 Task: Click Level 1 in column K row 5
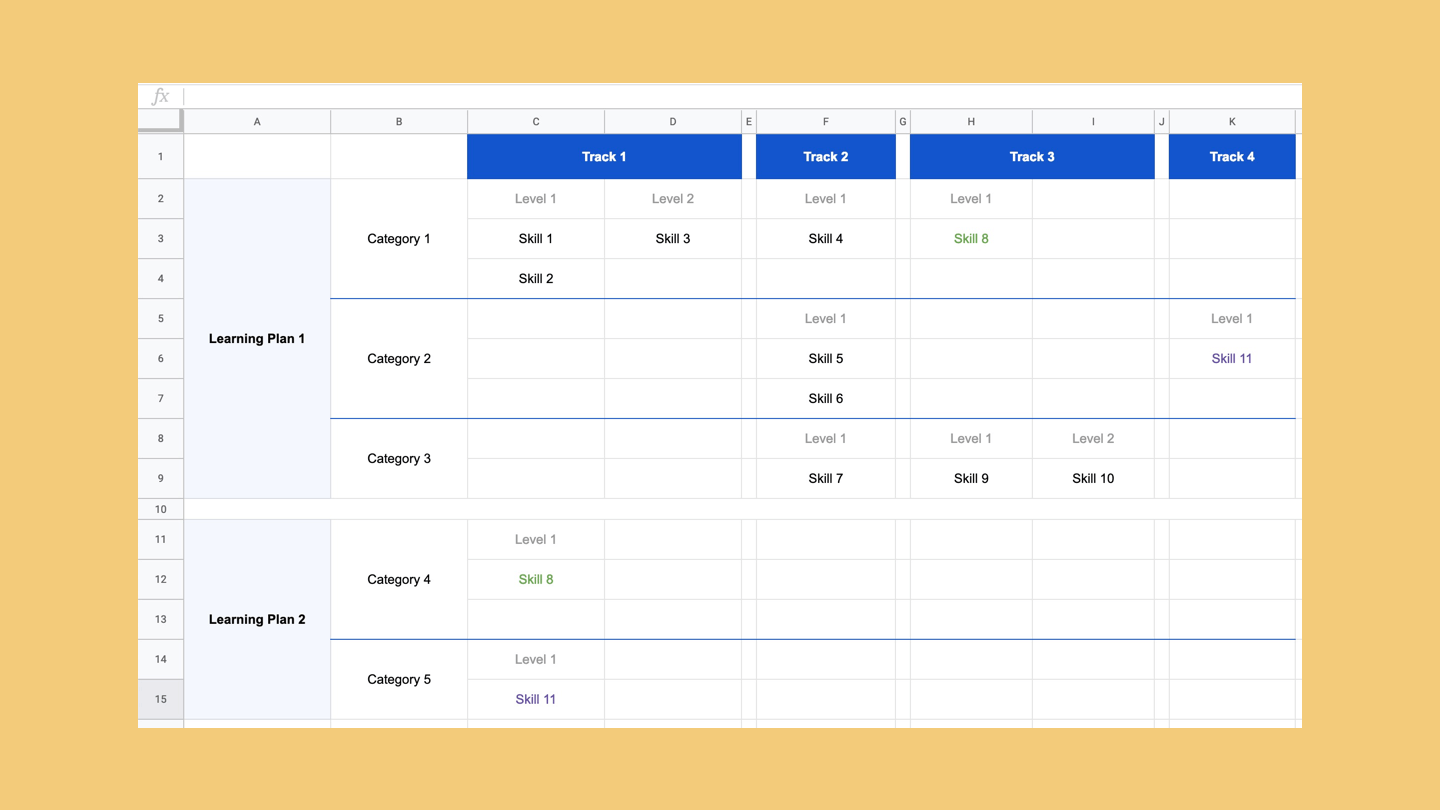(x=1232, y=319)
